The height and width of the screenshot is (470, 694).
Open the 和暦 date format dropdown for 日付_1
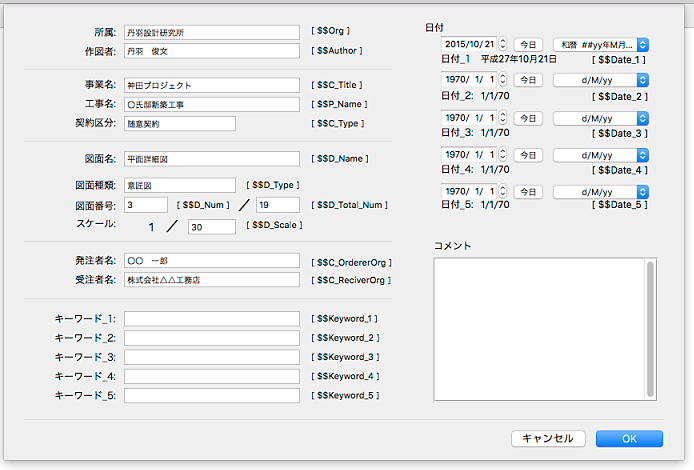pos(601,45)
